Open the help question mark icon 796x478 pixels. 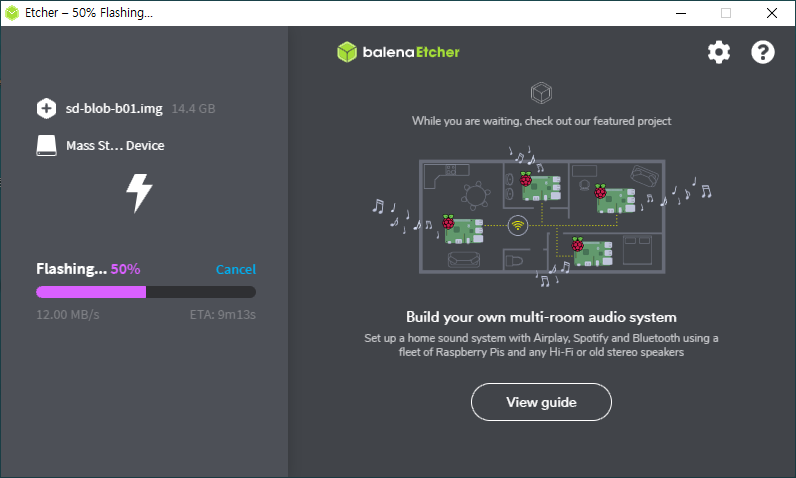coord(762,52)
